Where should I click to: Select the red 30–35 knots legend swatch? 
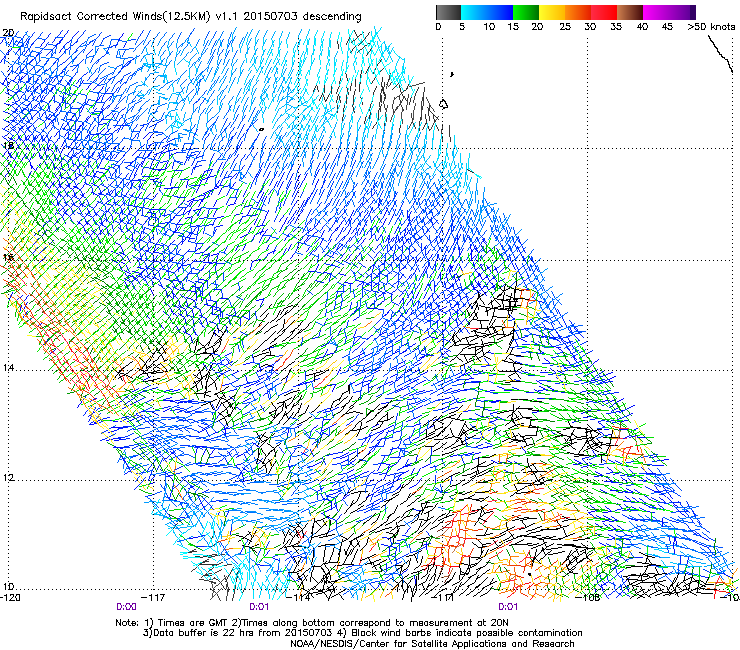[x=604, y=12]
